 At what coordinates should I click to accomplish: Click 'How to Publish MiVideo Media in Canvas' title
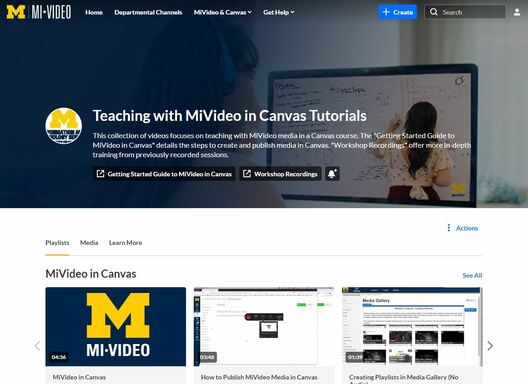(259, 377)
